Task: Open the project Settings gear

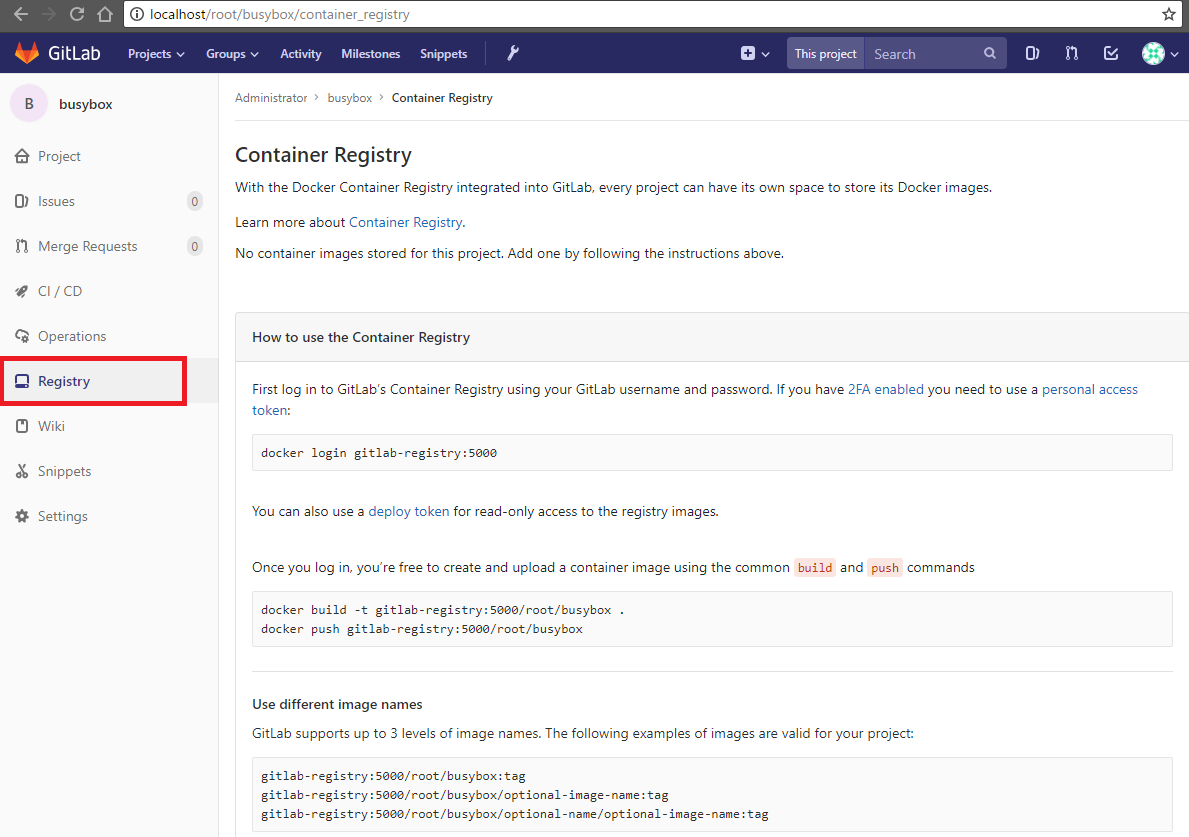Action: [62, 515]
